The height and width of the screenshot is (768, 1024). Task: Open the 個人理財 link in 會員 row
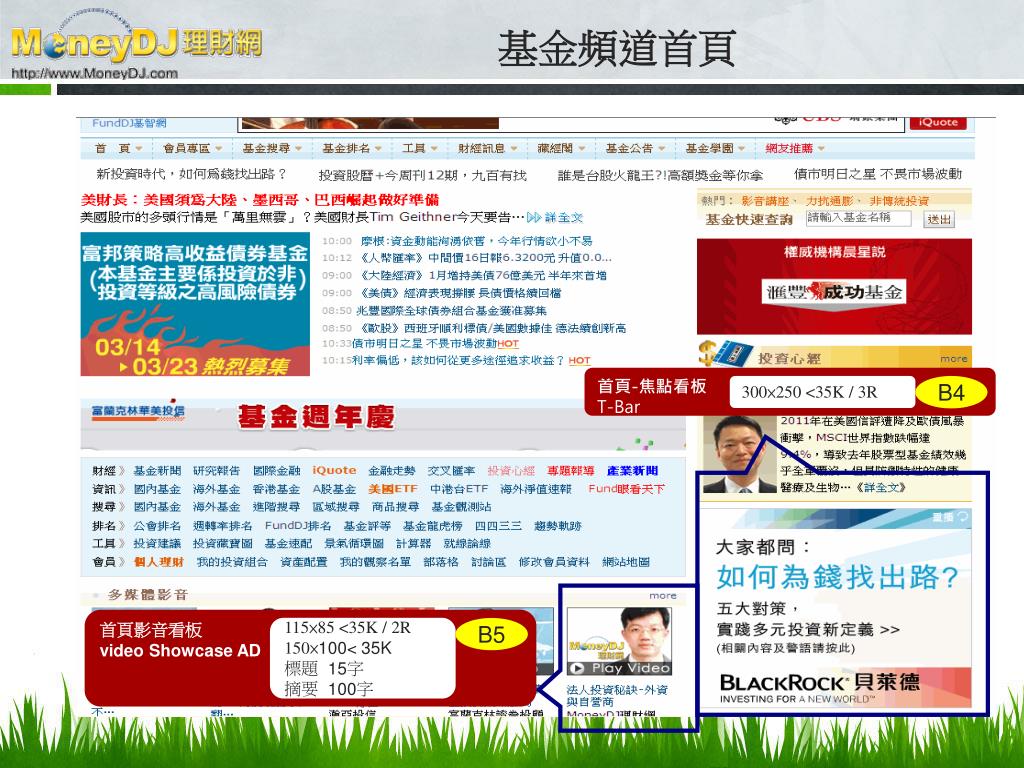(159, 562)
